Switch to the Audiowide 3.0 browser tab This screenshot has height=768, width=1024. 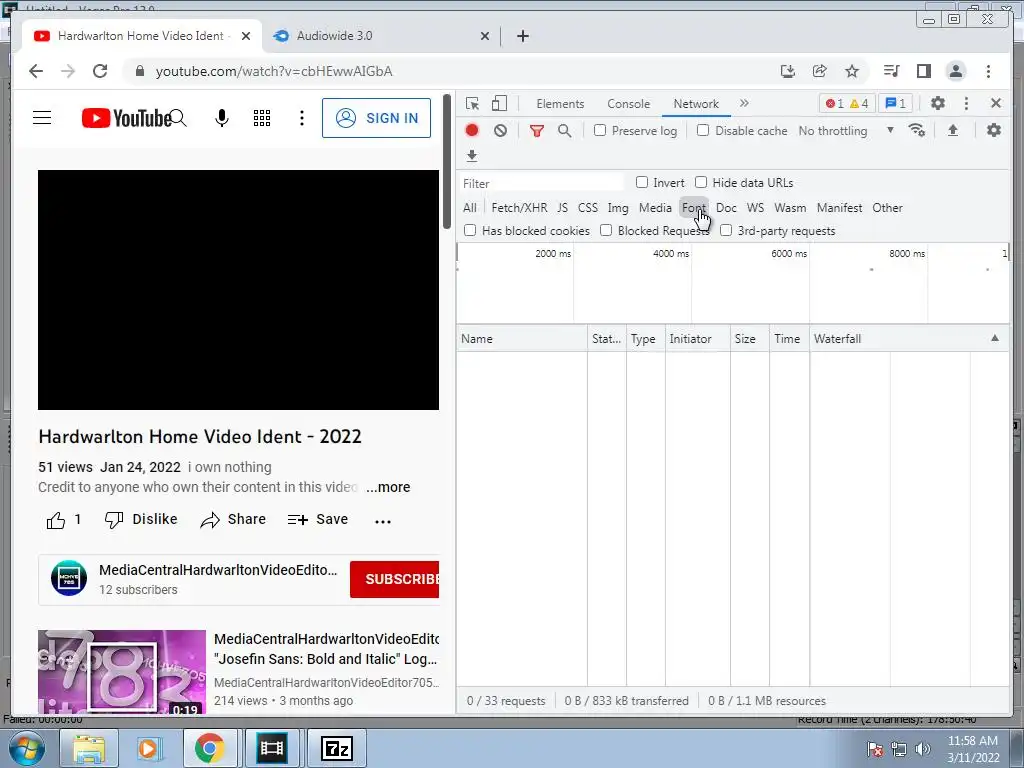tap(382, 36)
